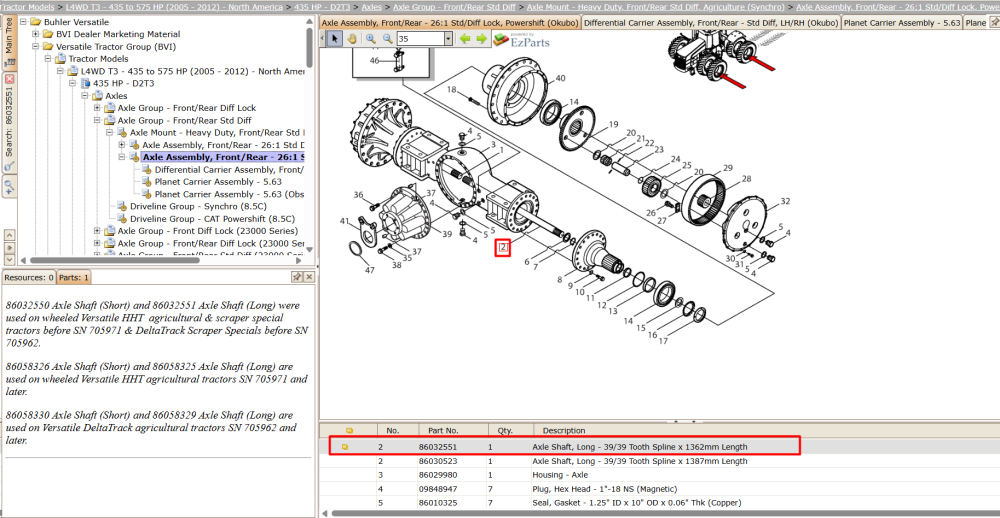Click breadcrumb Axle Group - Front/Rear Std Diff
Screen dimensions: 1000x518
(x=453, y=7)
